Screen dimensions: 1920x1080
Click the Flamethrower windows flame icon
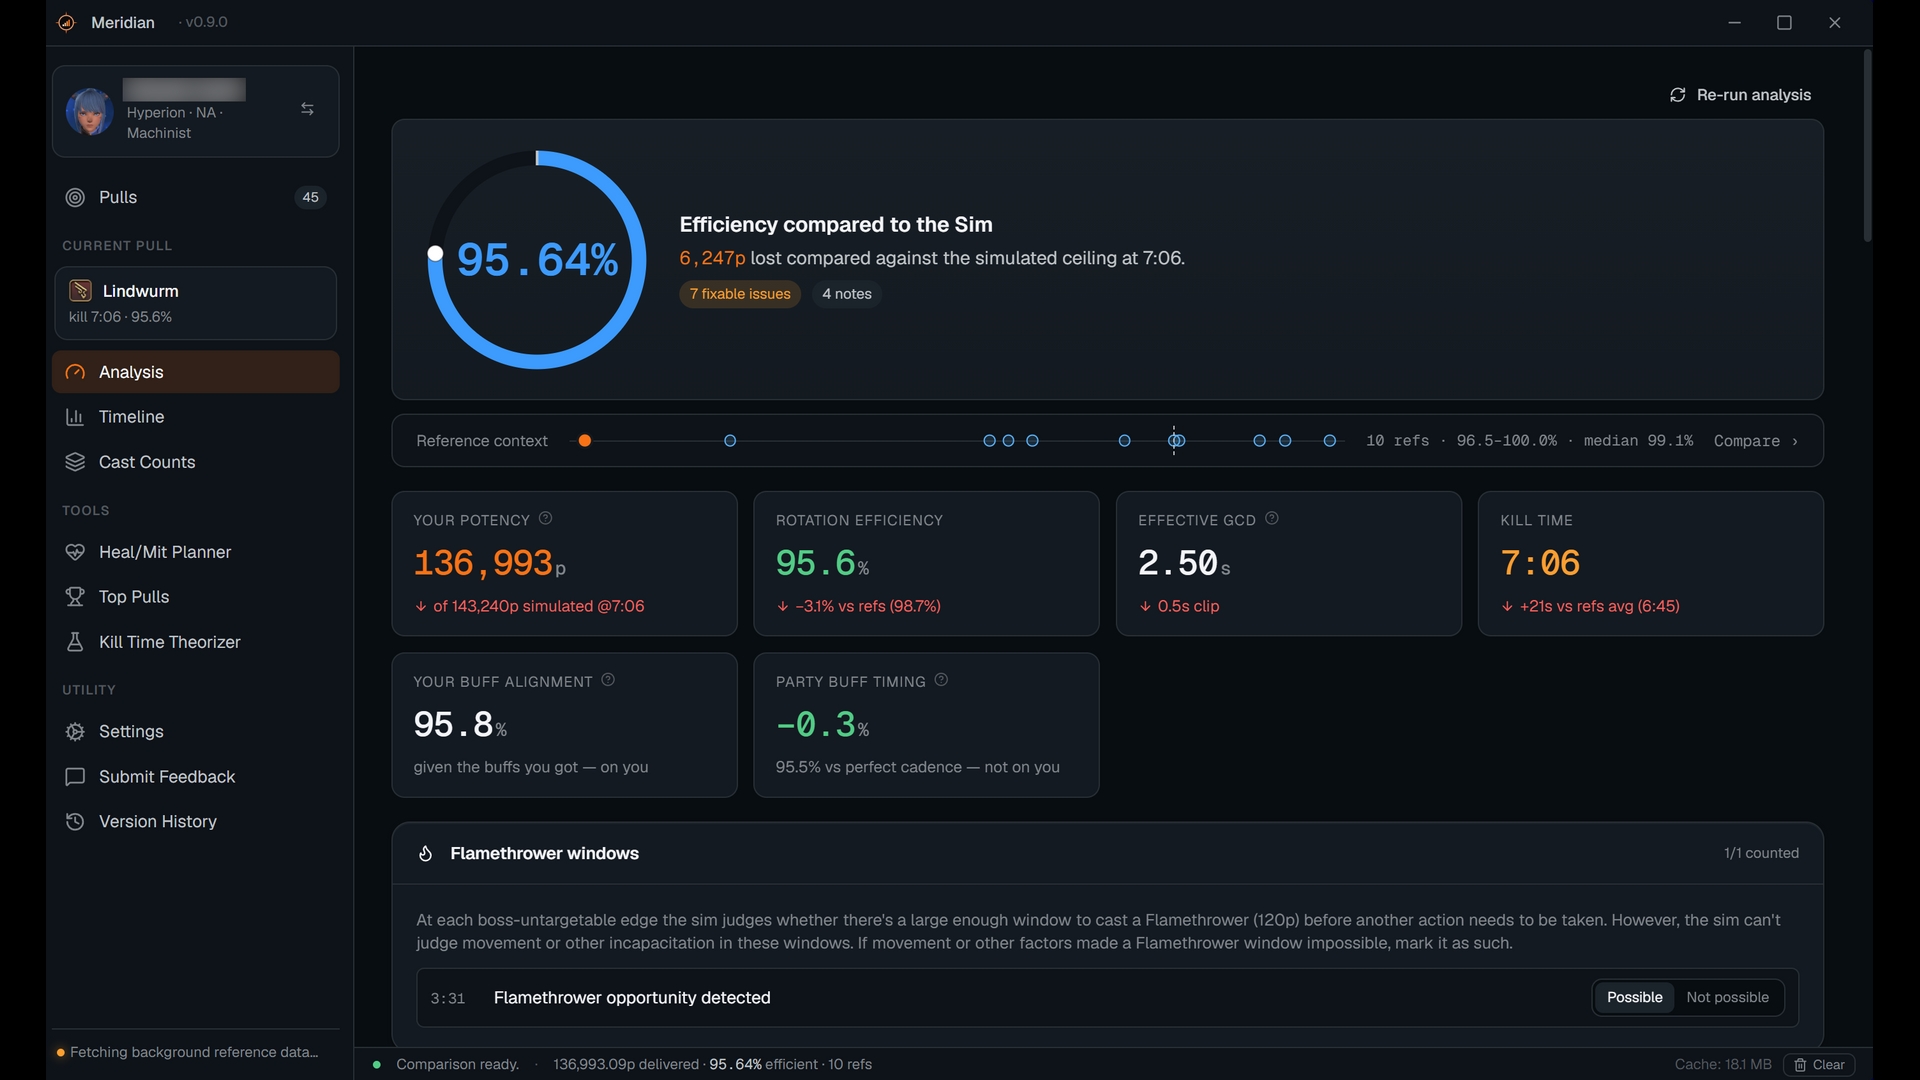coord(425,854)
